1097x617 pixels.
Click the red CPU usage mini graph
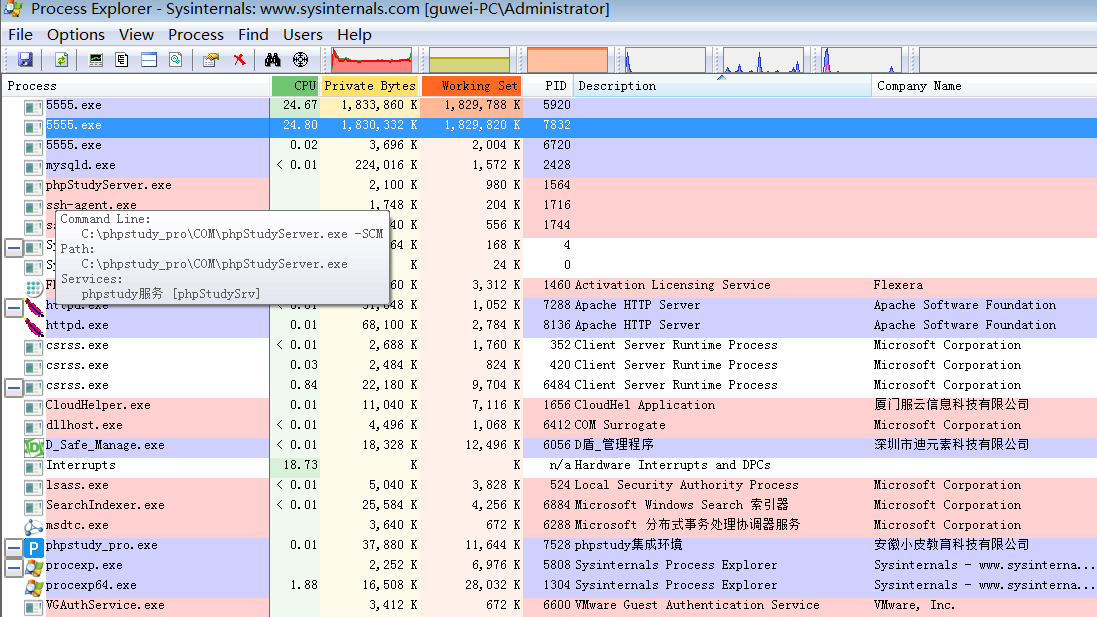point(371,60)
